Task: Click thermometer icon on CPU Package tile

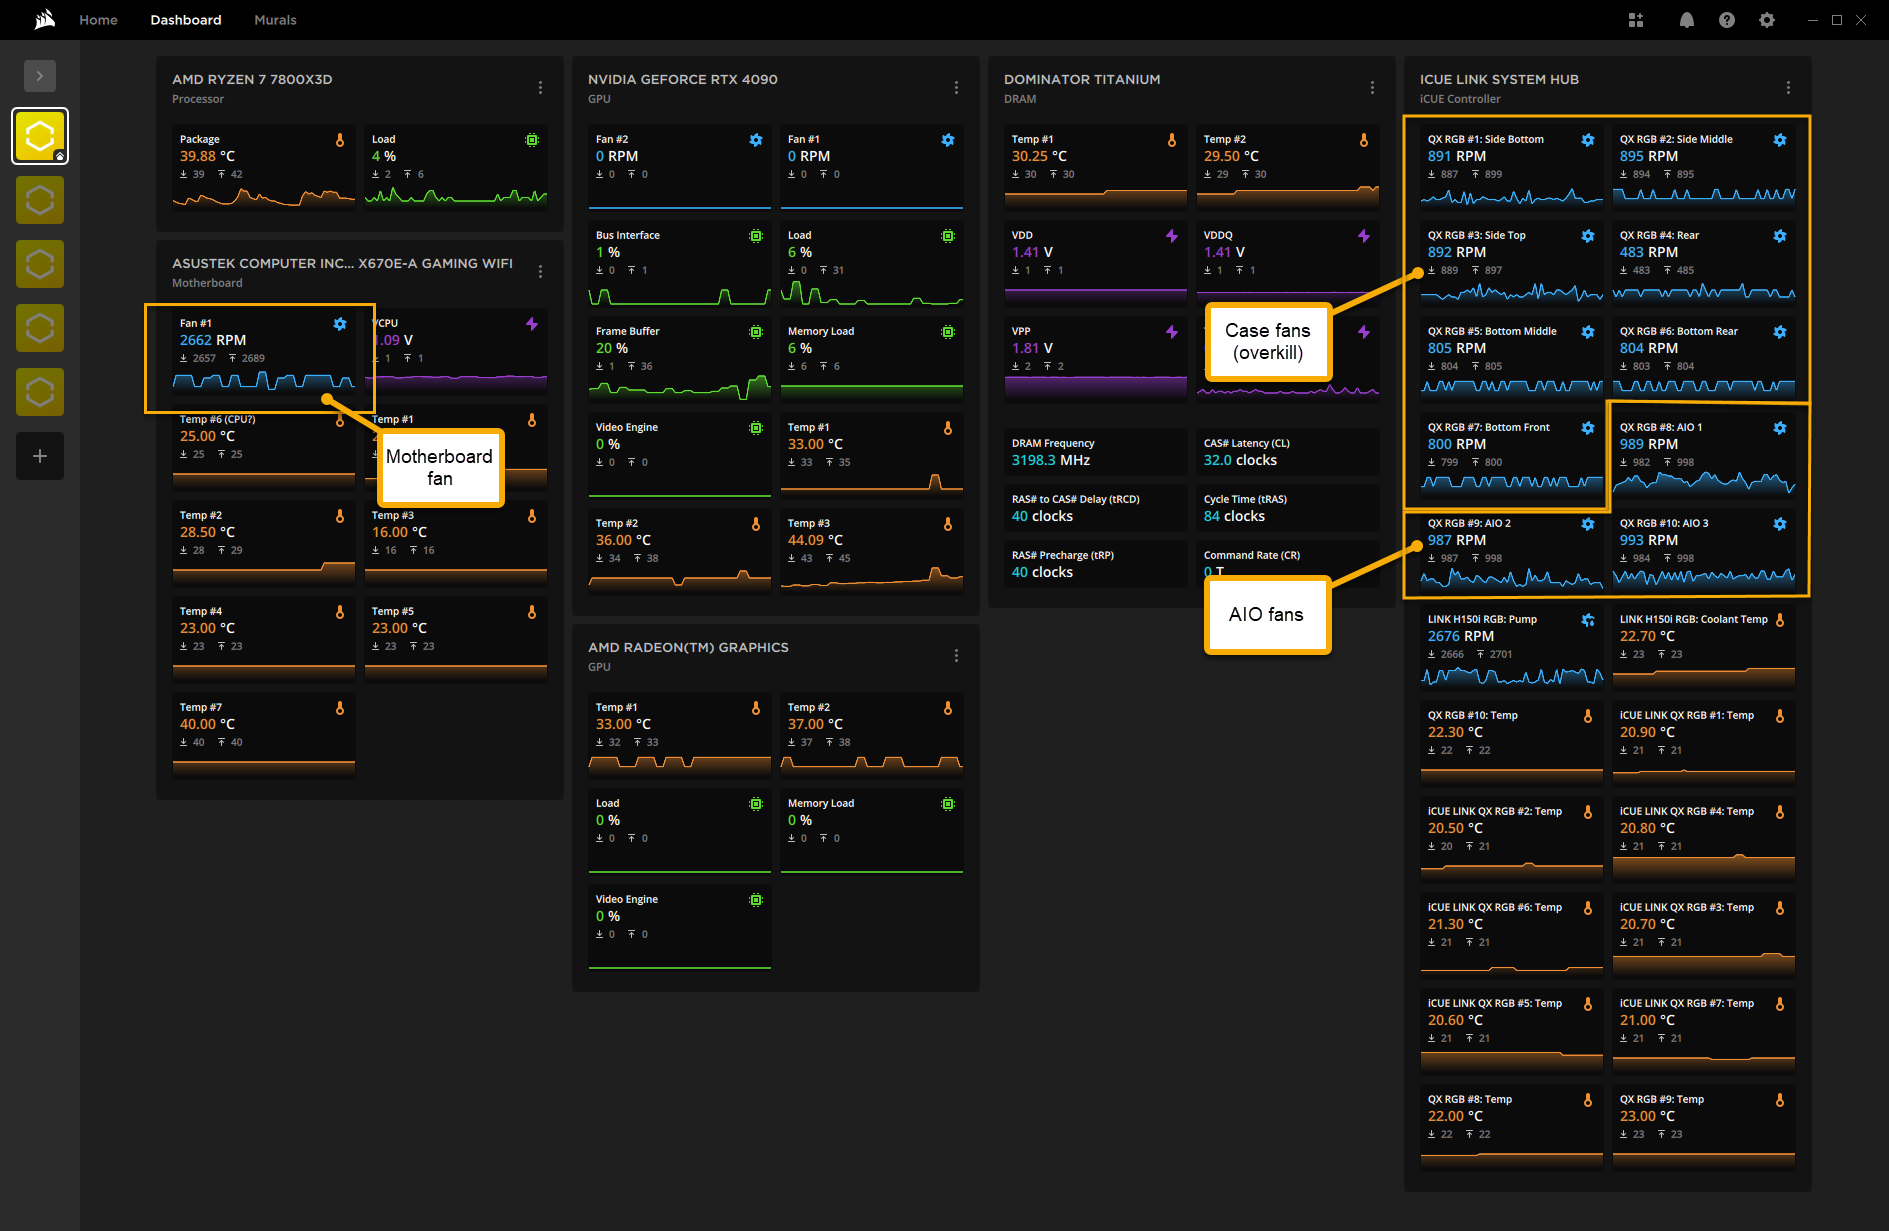Action: pos(340,140)
